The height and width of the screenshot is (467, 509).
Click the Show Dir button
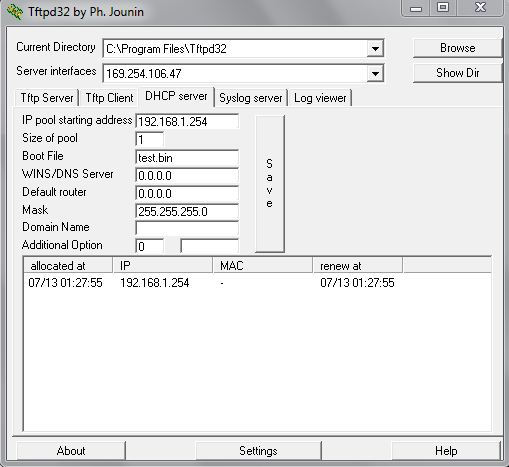click(x=458, y=73)
